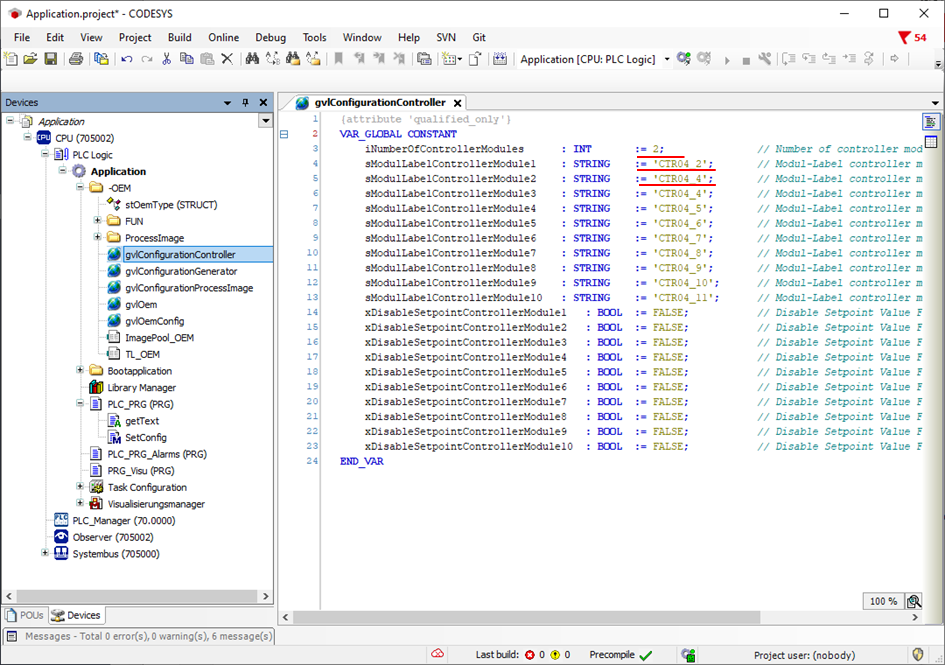This screenshot has height=665, width=945.
Task: Click the Save project toolbar icon
Action: 50,59
